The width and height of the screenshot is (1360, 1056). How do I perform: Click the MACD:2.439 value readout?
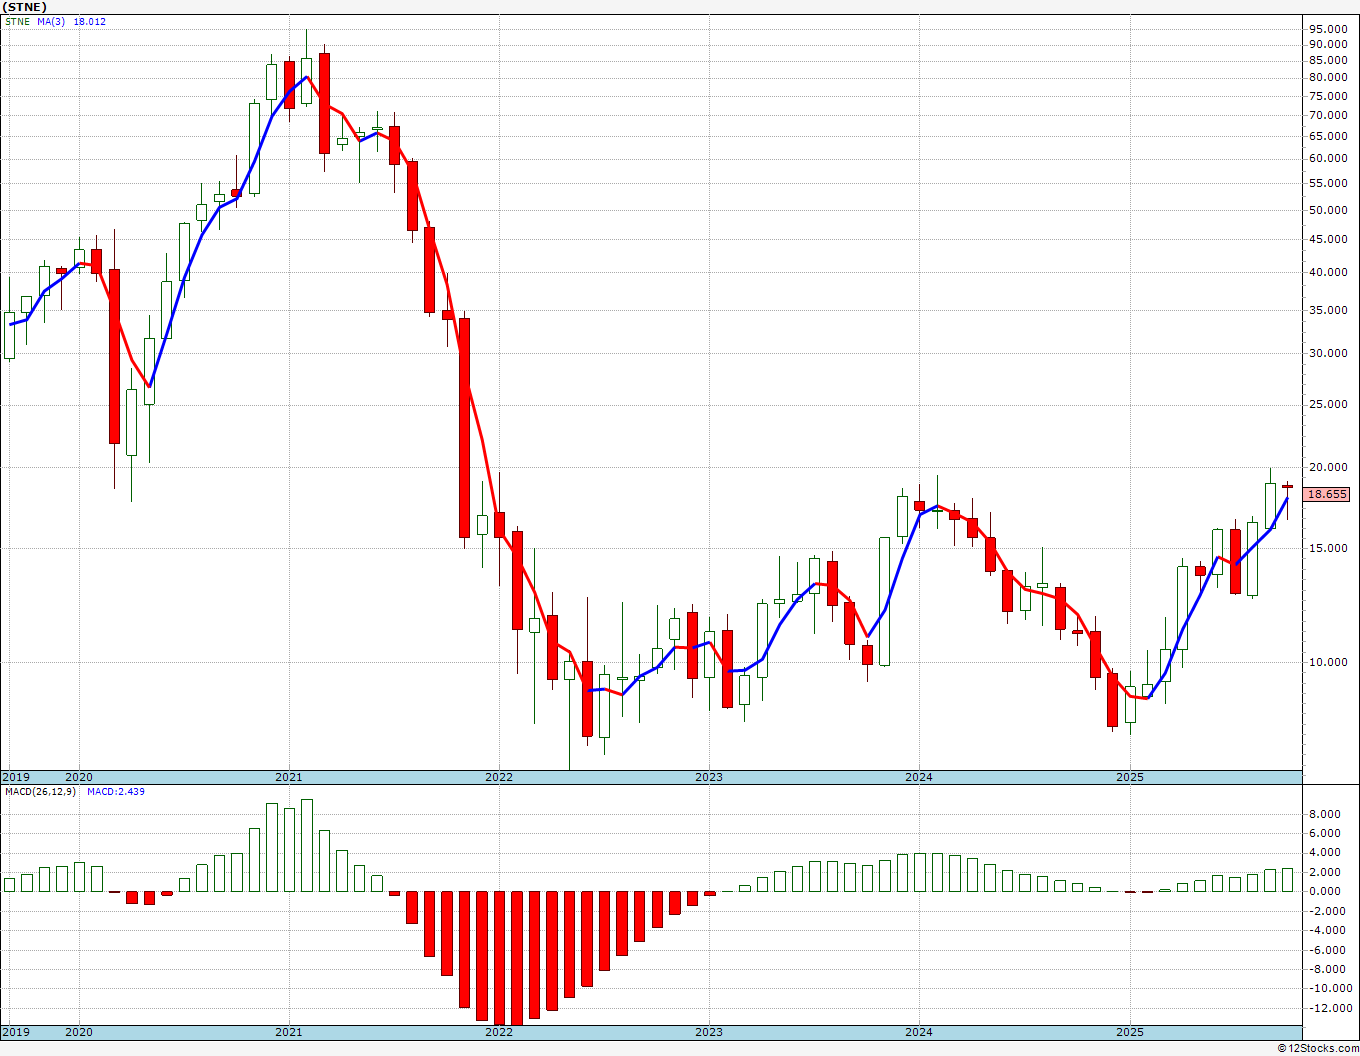pos(115,792)
